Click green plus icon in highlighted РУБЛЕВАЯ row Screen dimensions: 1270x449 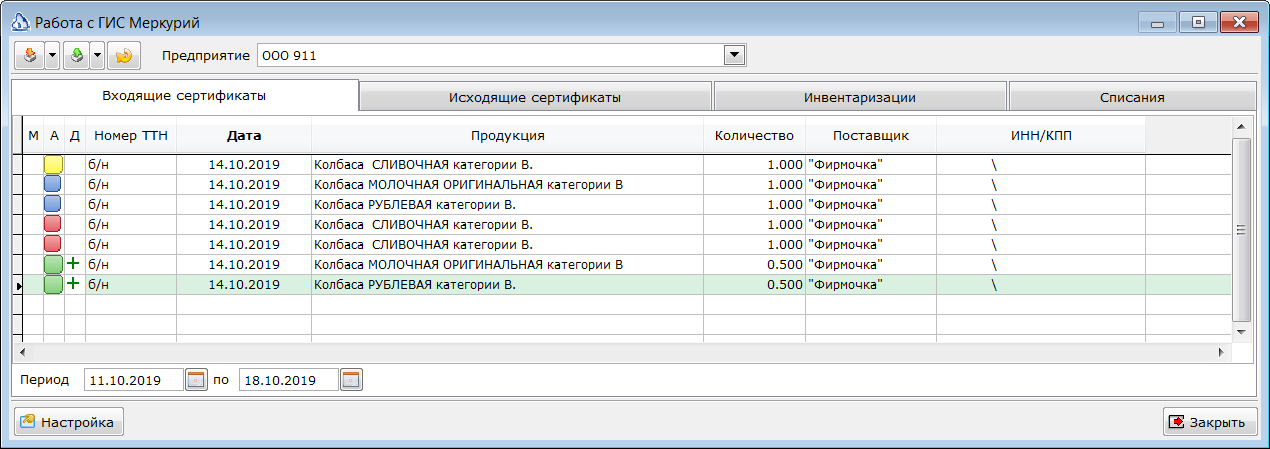coord(73,284)
